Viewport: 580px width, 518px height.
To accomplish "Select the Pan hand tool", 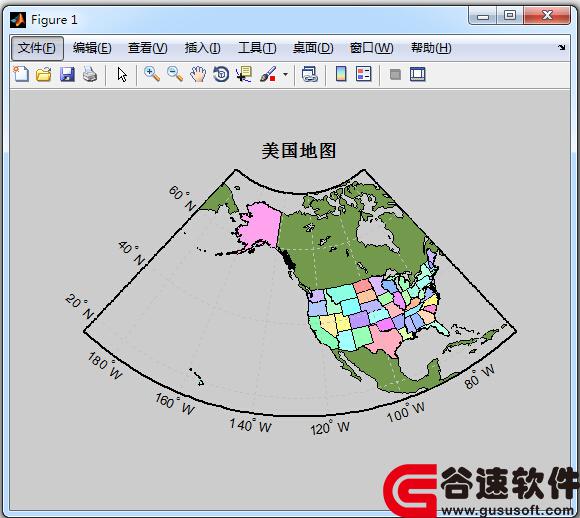I will pyautogui.click(x=198, y=74).
